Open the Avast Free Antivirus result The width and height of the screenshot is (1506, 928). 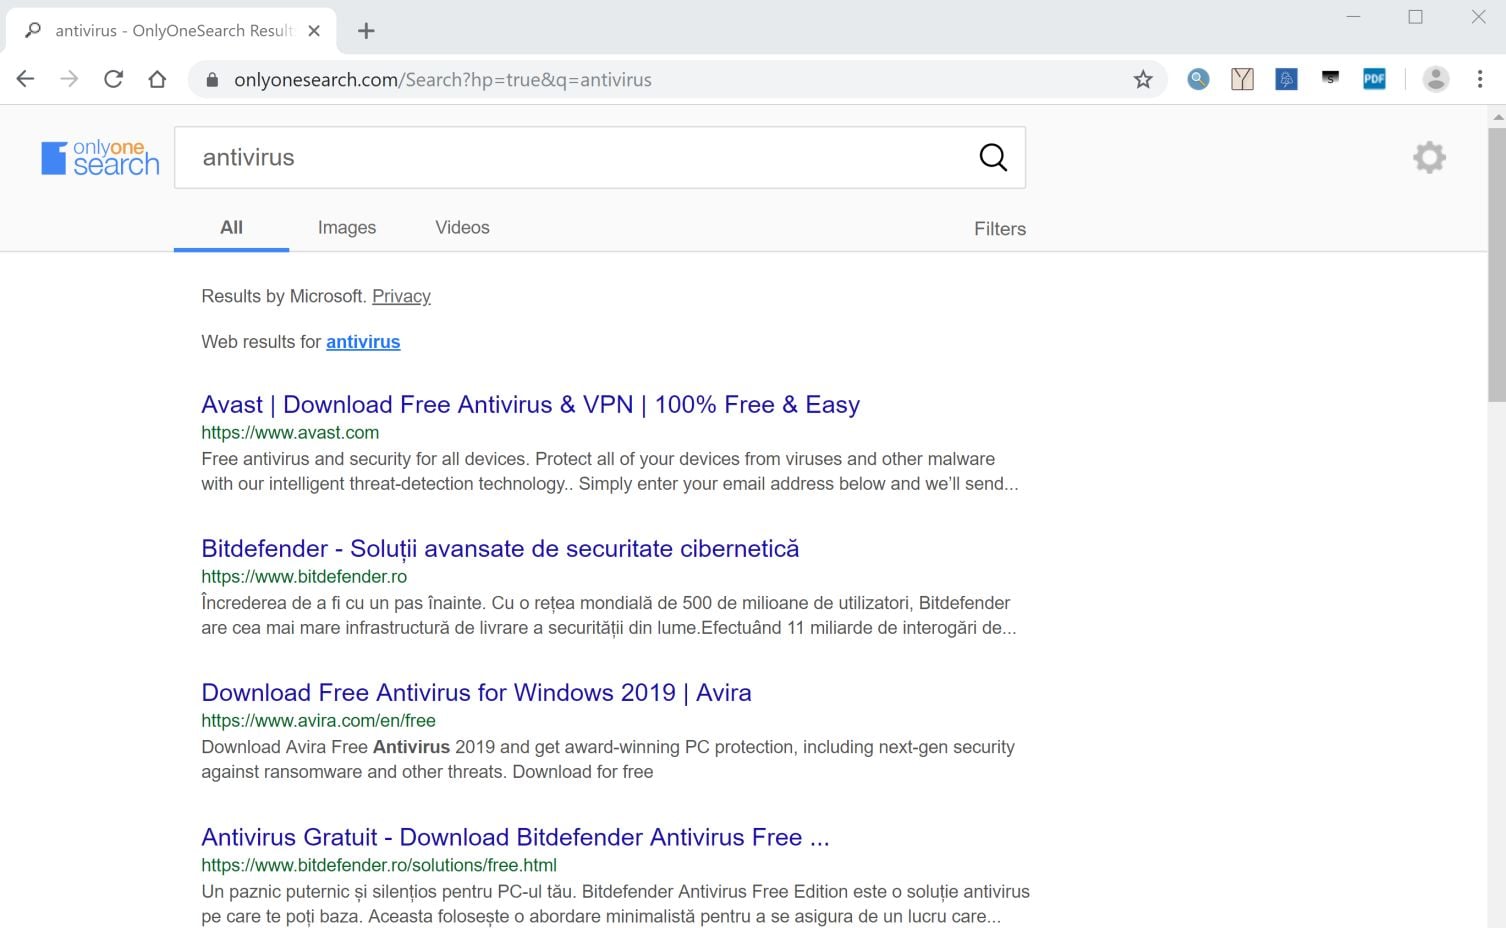point(530,405)
